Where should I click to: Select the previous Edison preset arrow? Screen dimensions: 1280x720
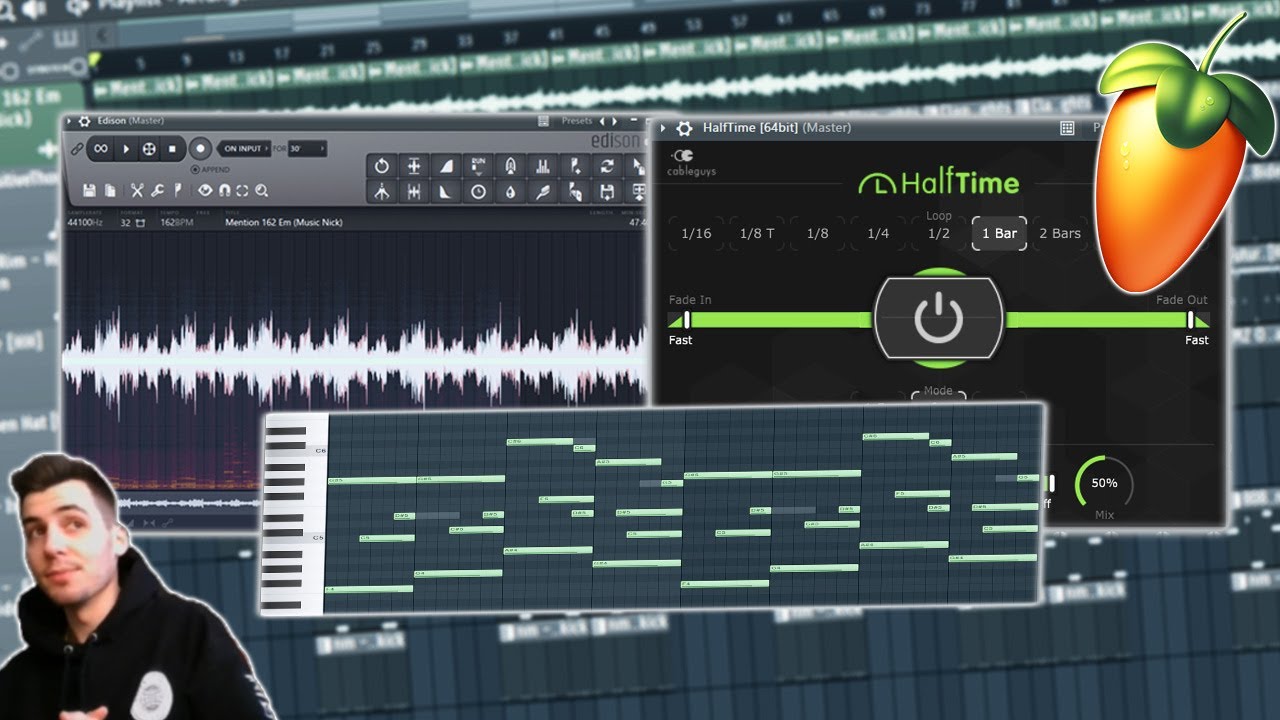click(x=602, y=120)
